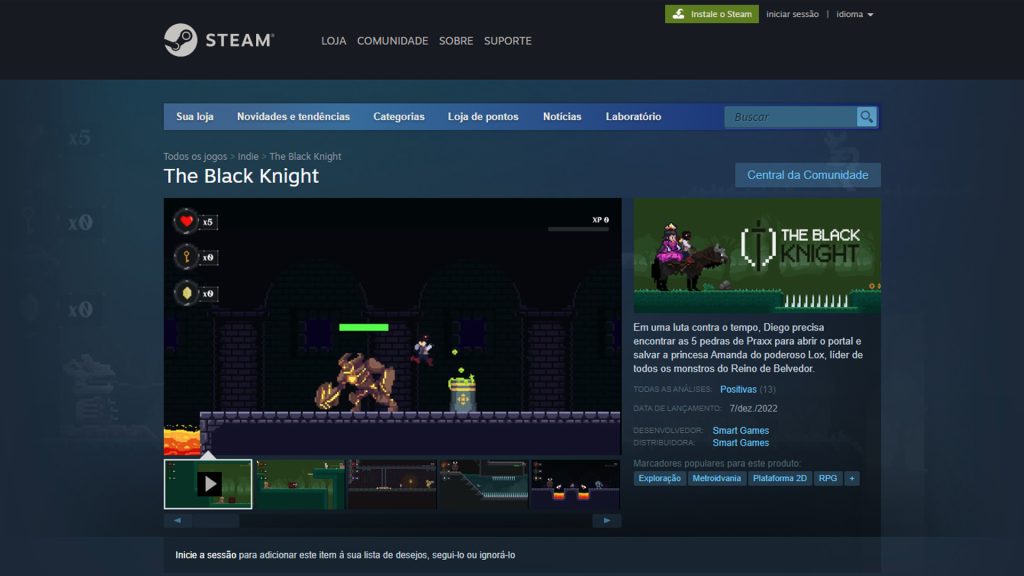This screenshot has height=576, width=1024.
Task: Click the plus button to add tags
Action: (852, 479)
